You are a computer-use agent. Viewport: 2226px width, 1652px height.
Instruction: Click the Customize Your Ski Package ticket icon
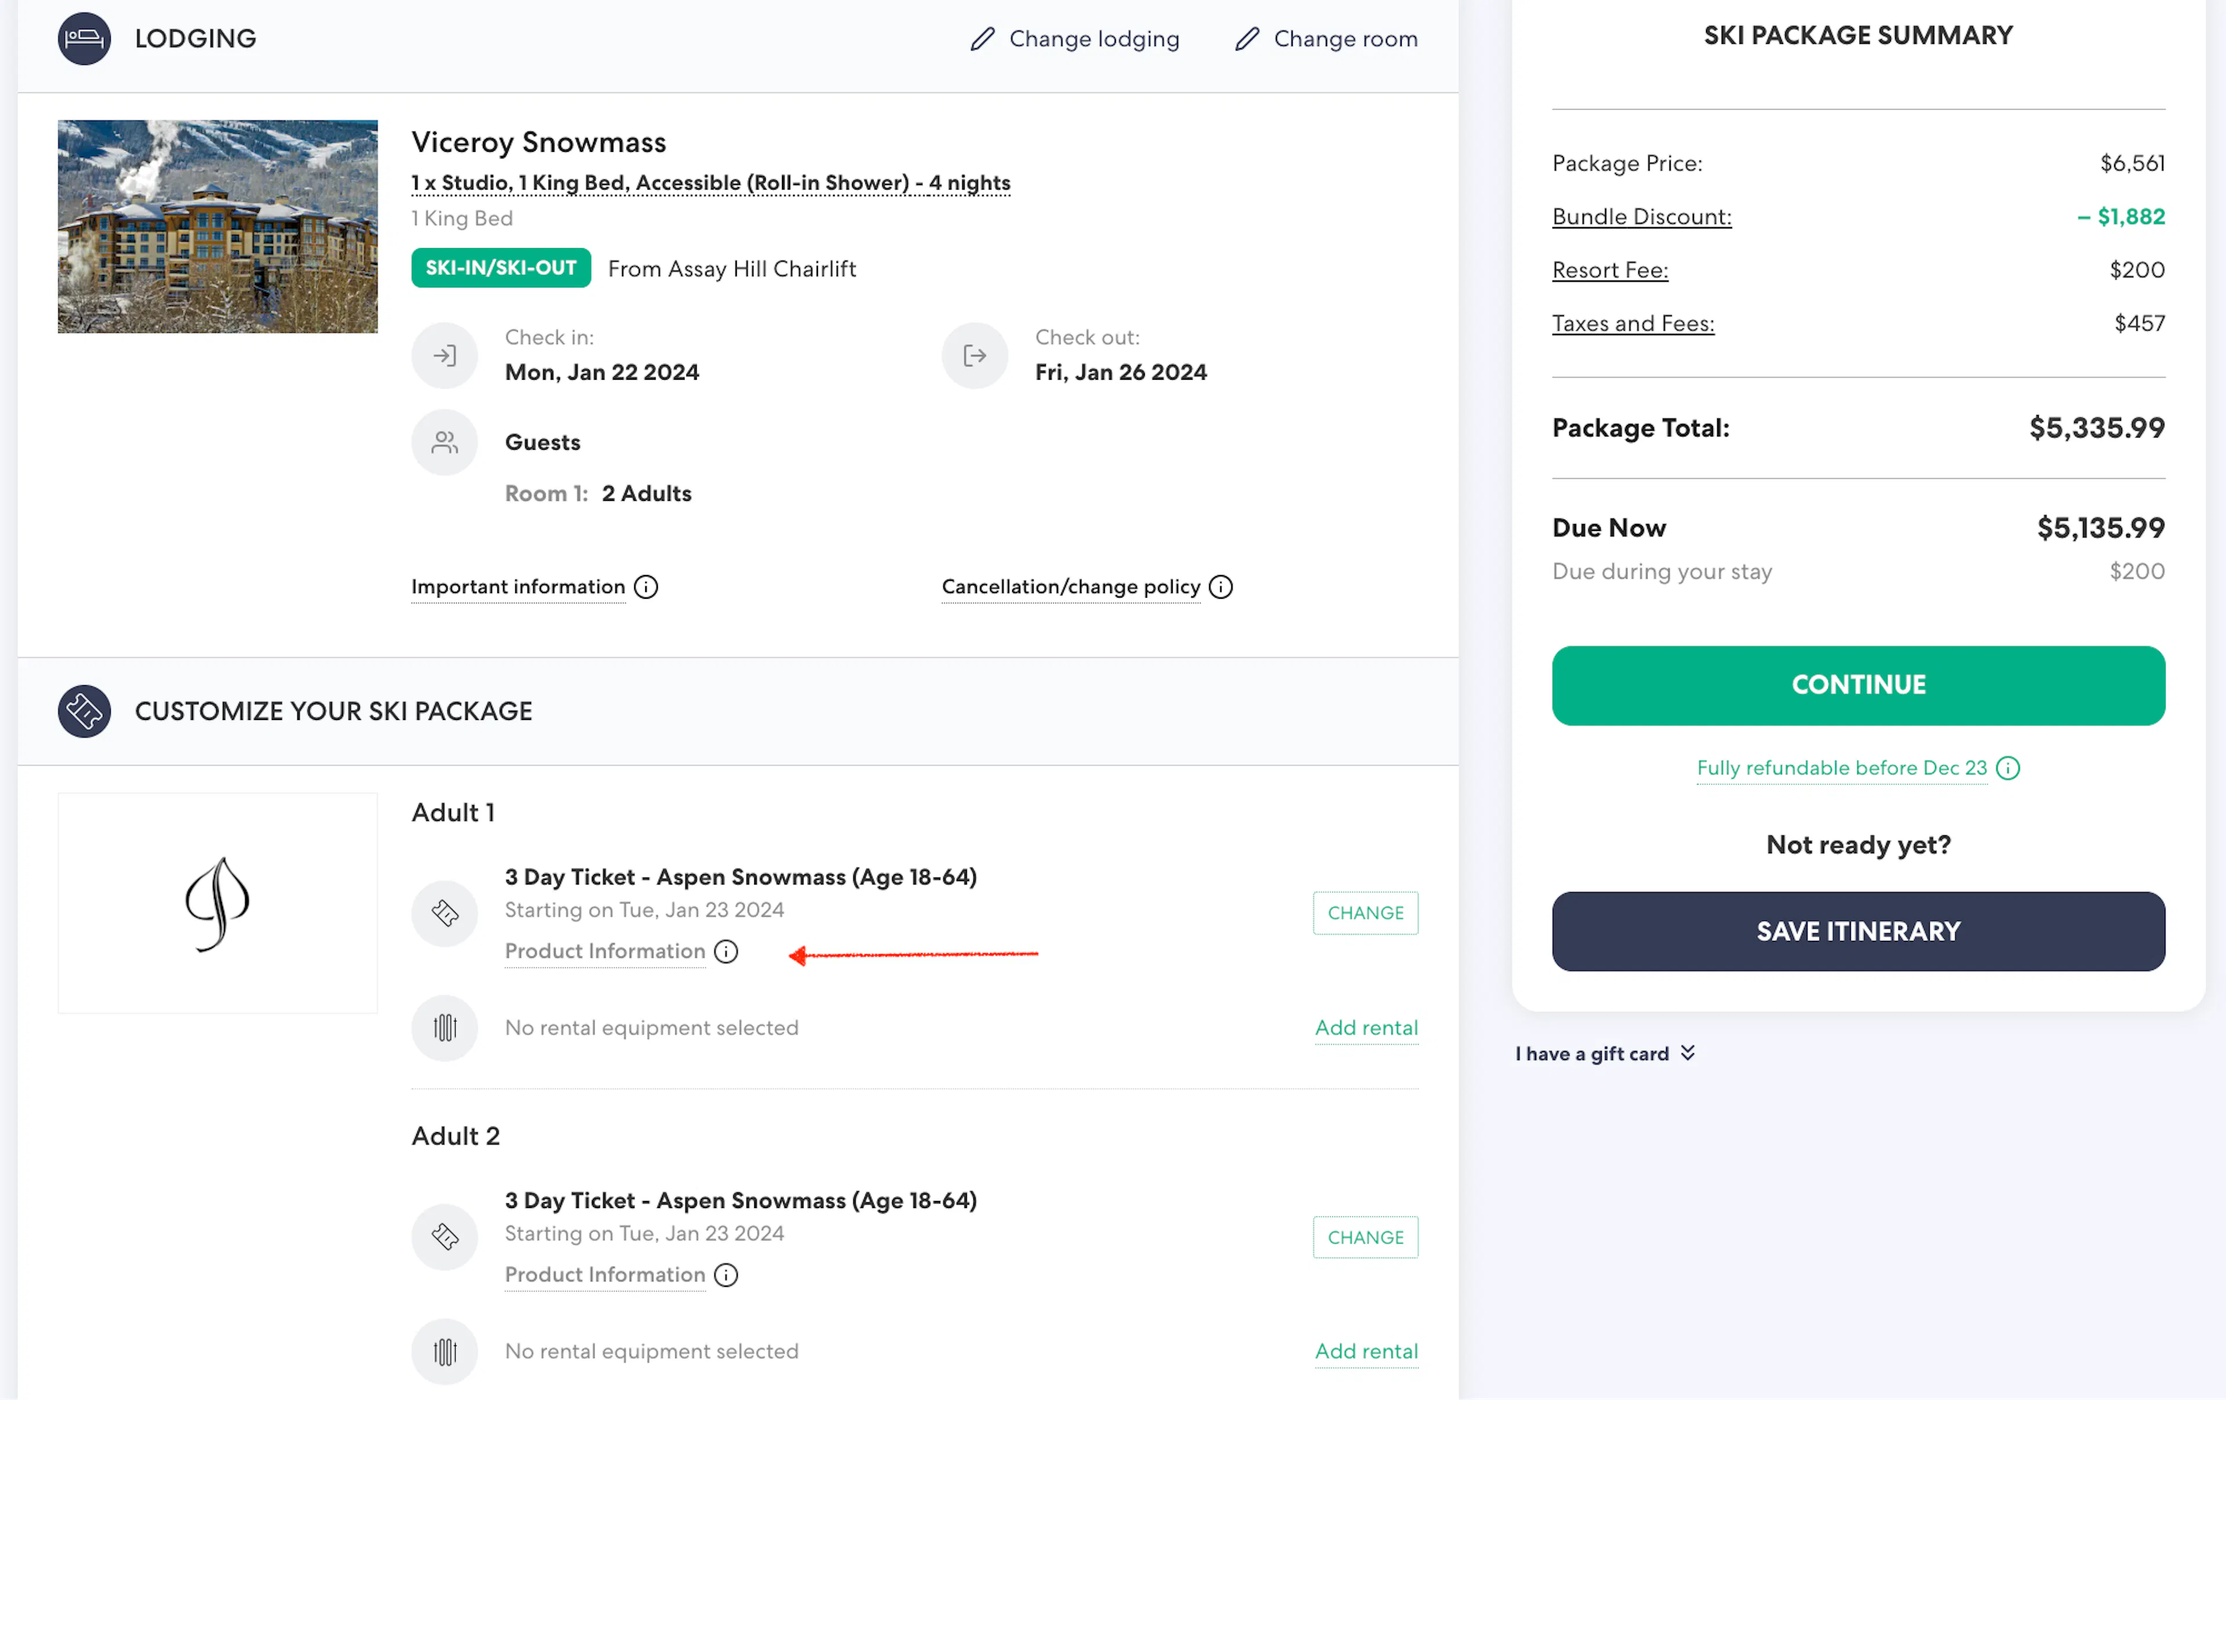pos(84,711)
